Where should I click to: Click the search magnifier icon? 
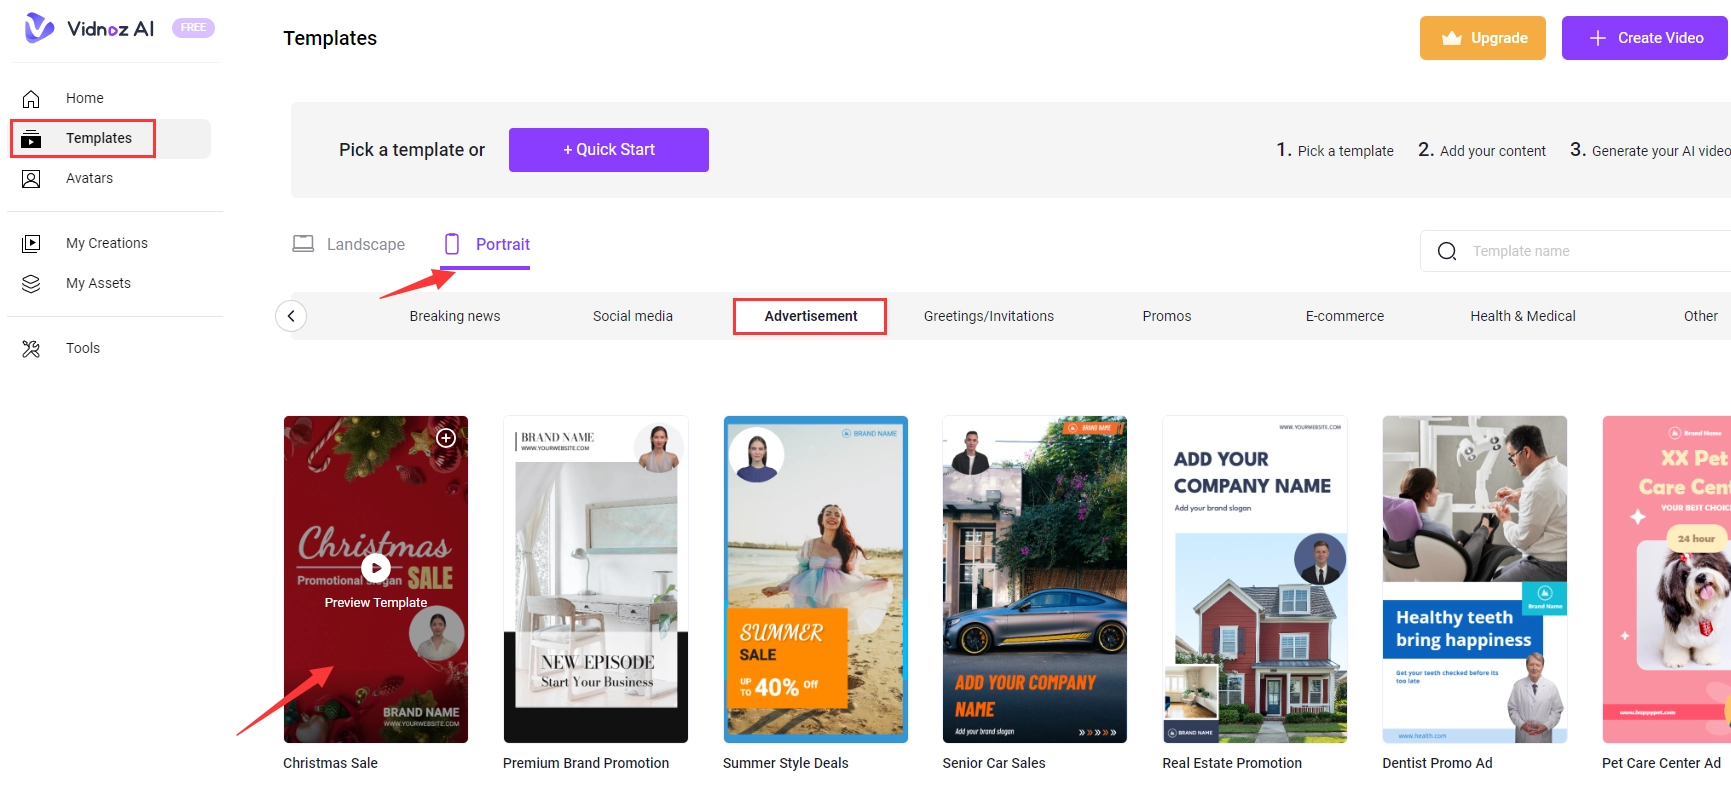[x=1446, y=251]
